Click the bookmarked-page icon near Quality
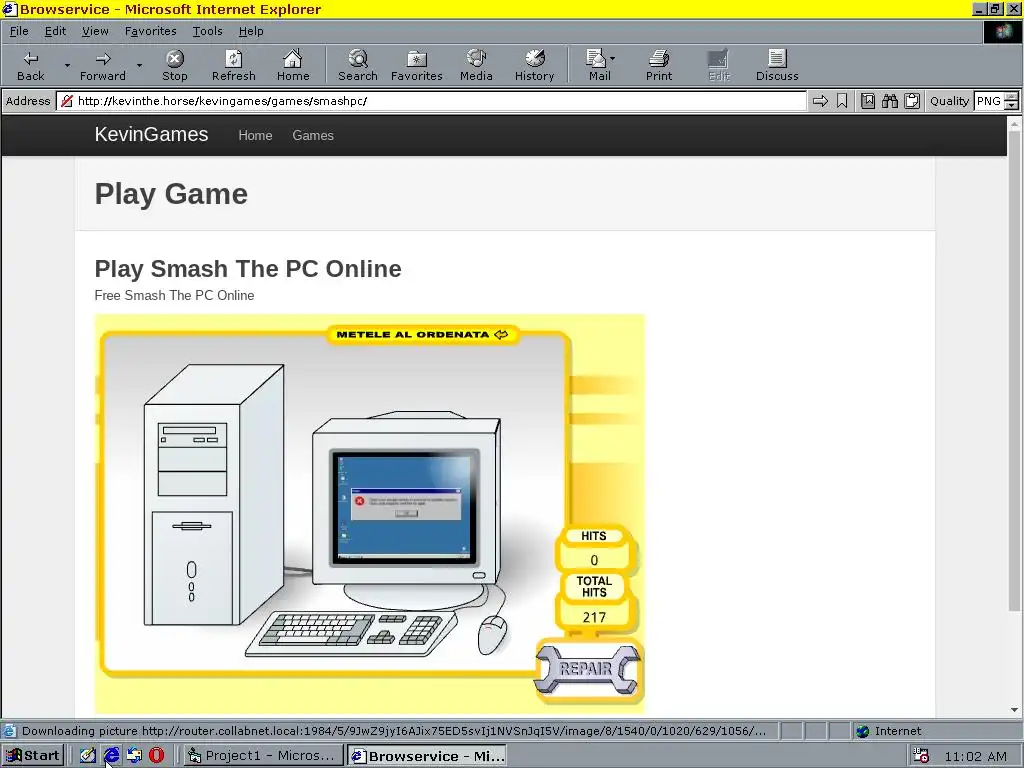 click(x=868, y=101)
